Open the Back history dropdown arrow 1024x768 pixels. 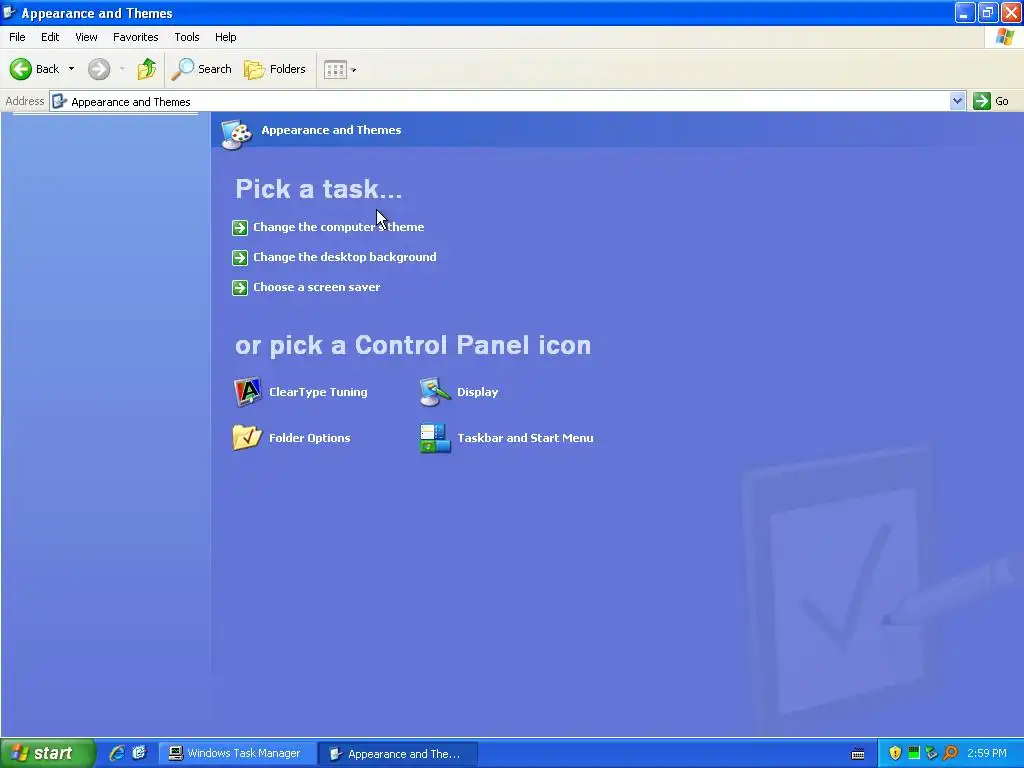[71, 69]
